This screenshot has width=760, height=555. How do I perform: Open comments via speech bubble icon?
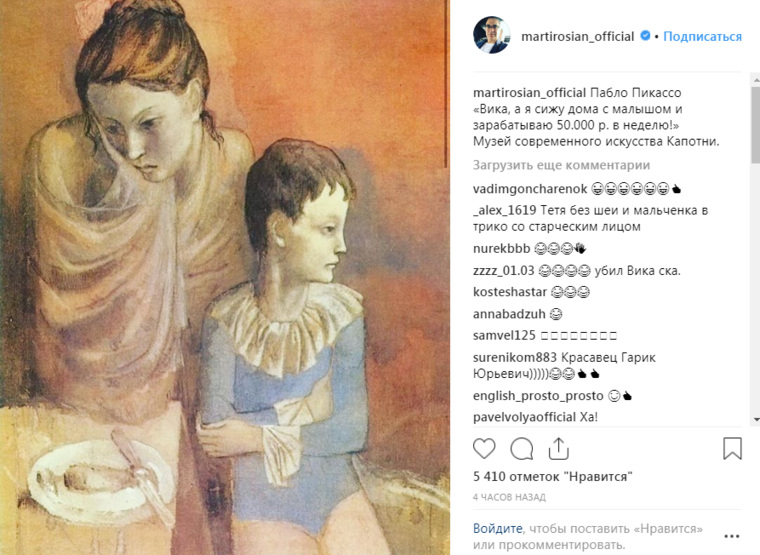pyautogui.click(x=522, y=448)
